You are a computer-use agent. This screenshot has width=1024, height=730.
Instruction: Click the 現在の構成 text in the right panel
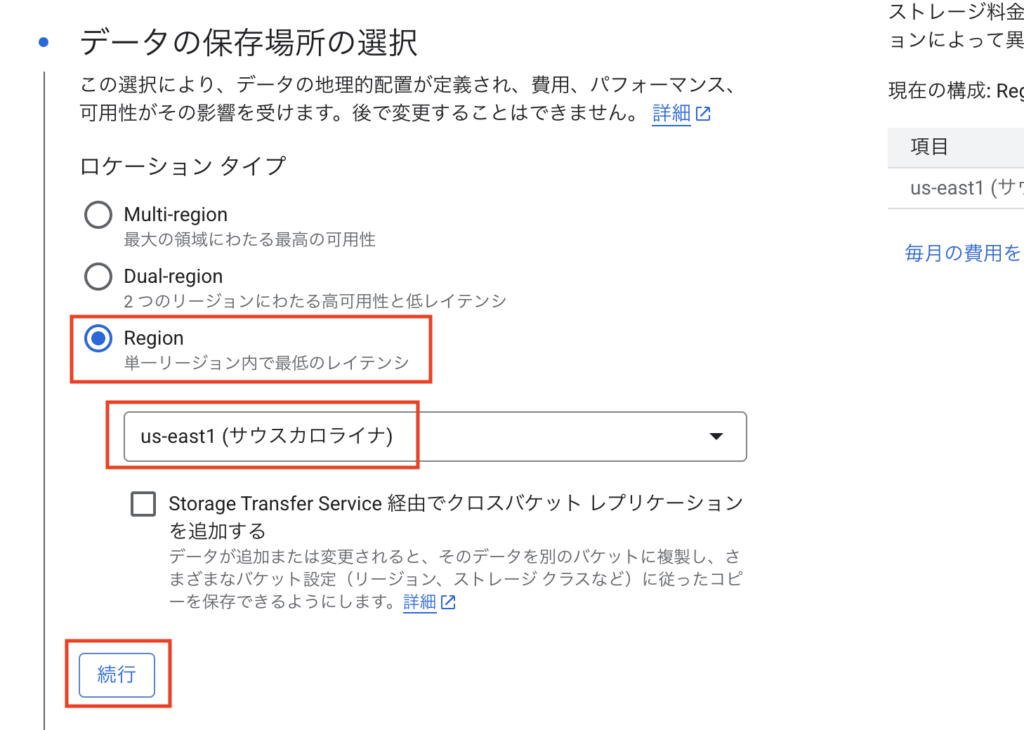938,91
